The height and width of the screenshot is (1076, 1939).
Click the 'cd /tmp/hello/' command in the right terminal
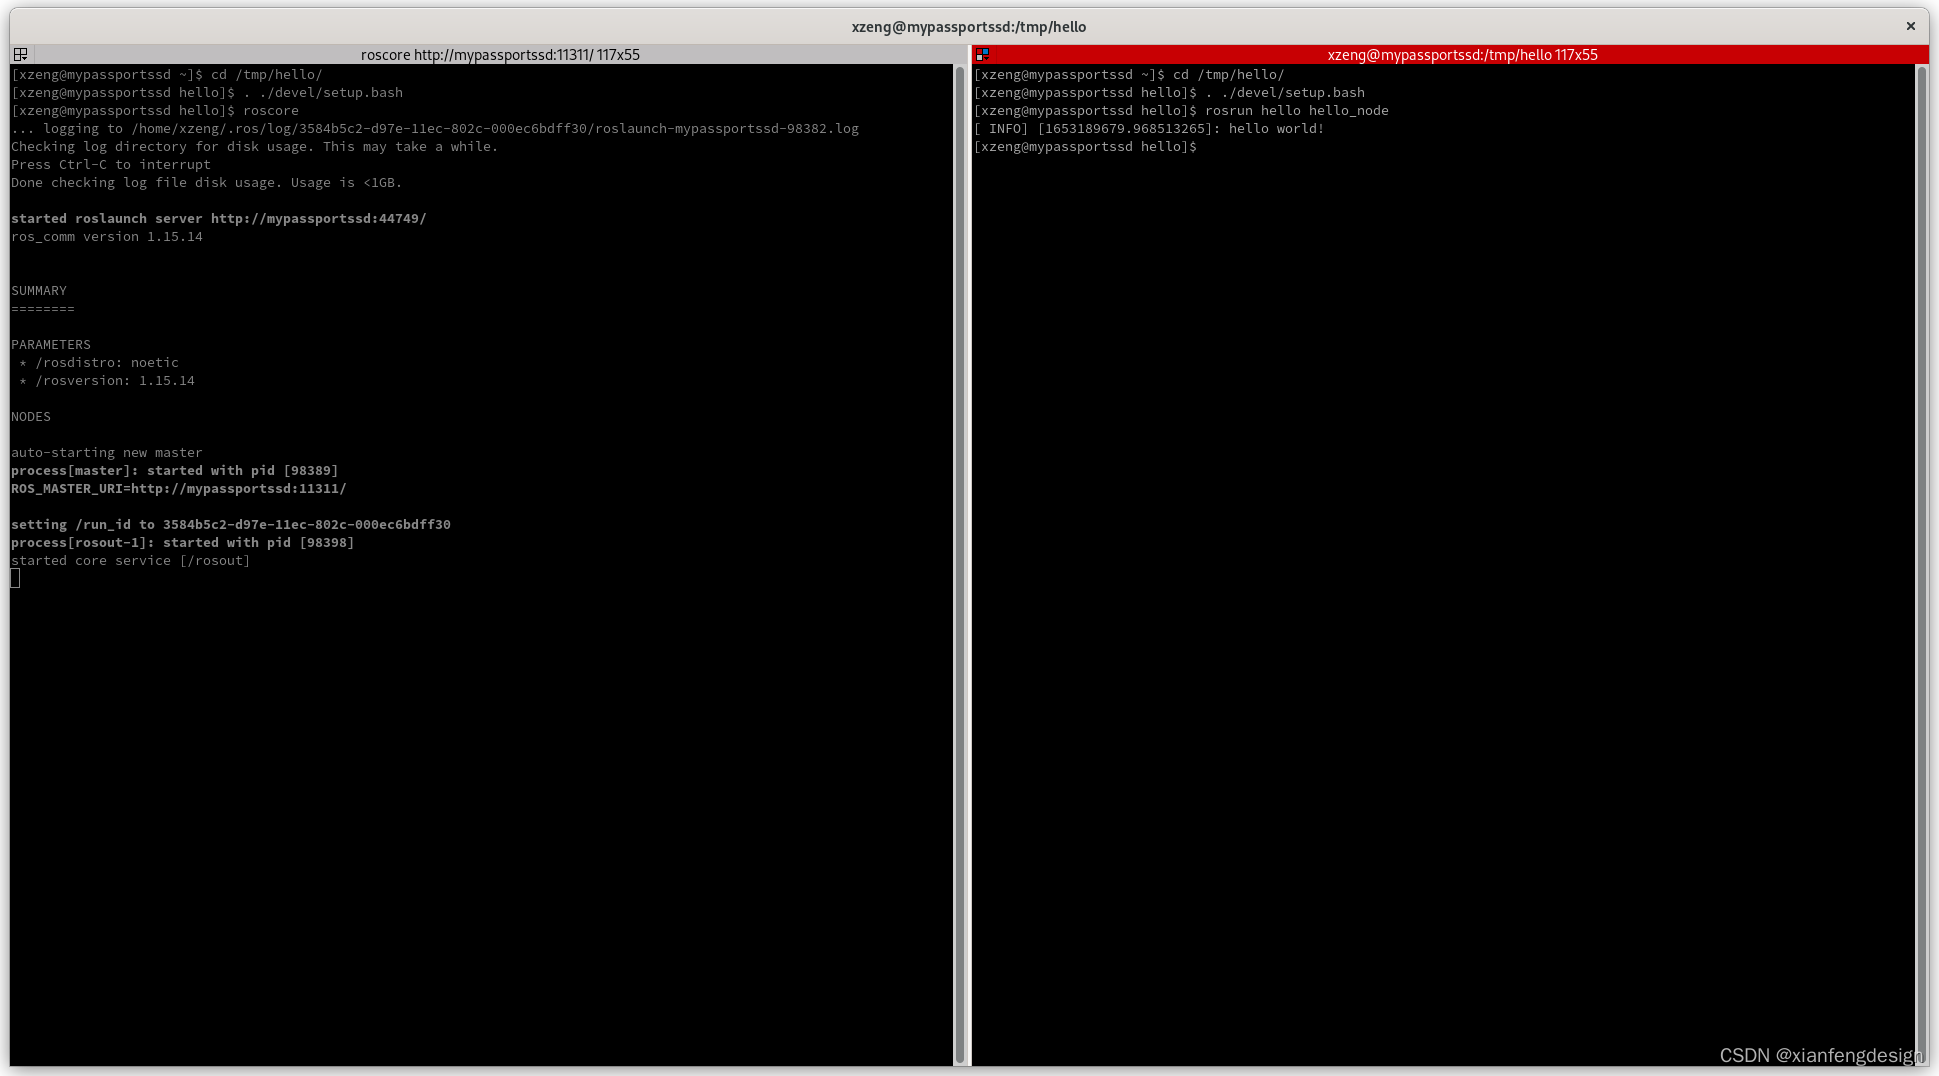(1229, 75)
